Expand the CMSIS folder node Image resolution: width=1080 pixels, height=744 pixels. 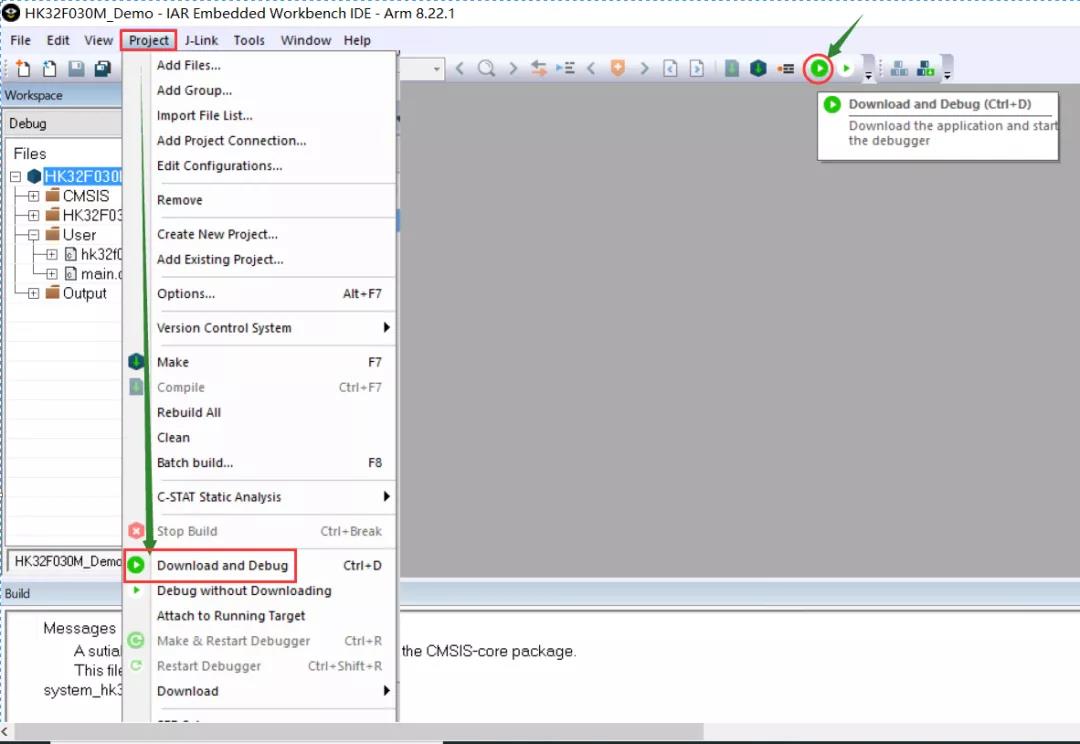(33, 196)
